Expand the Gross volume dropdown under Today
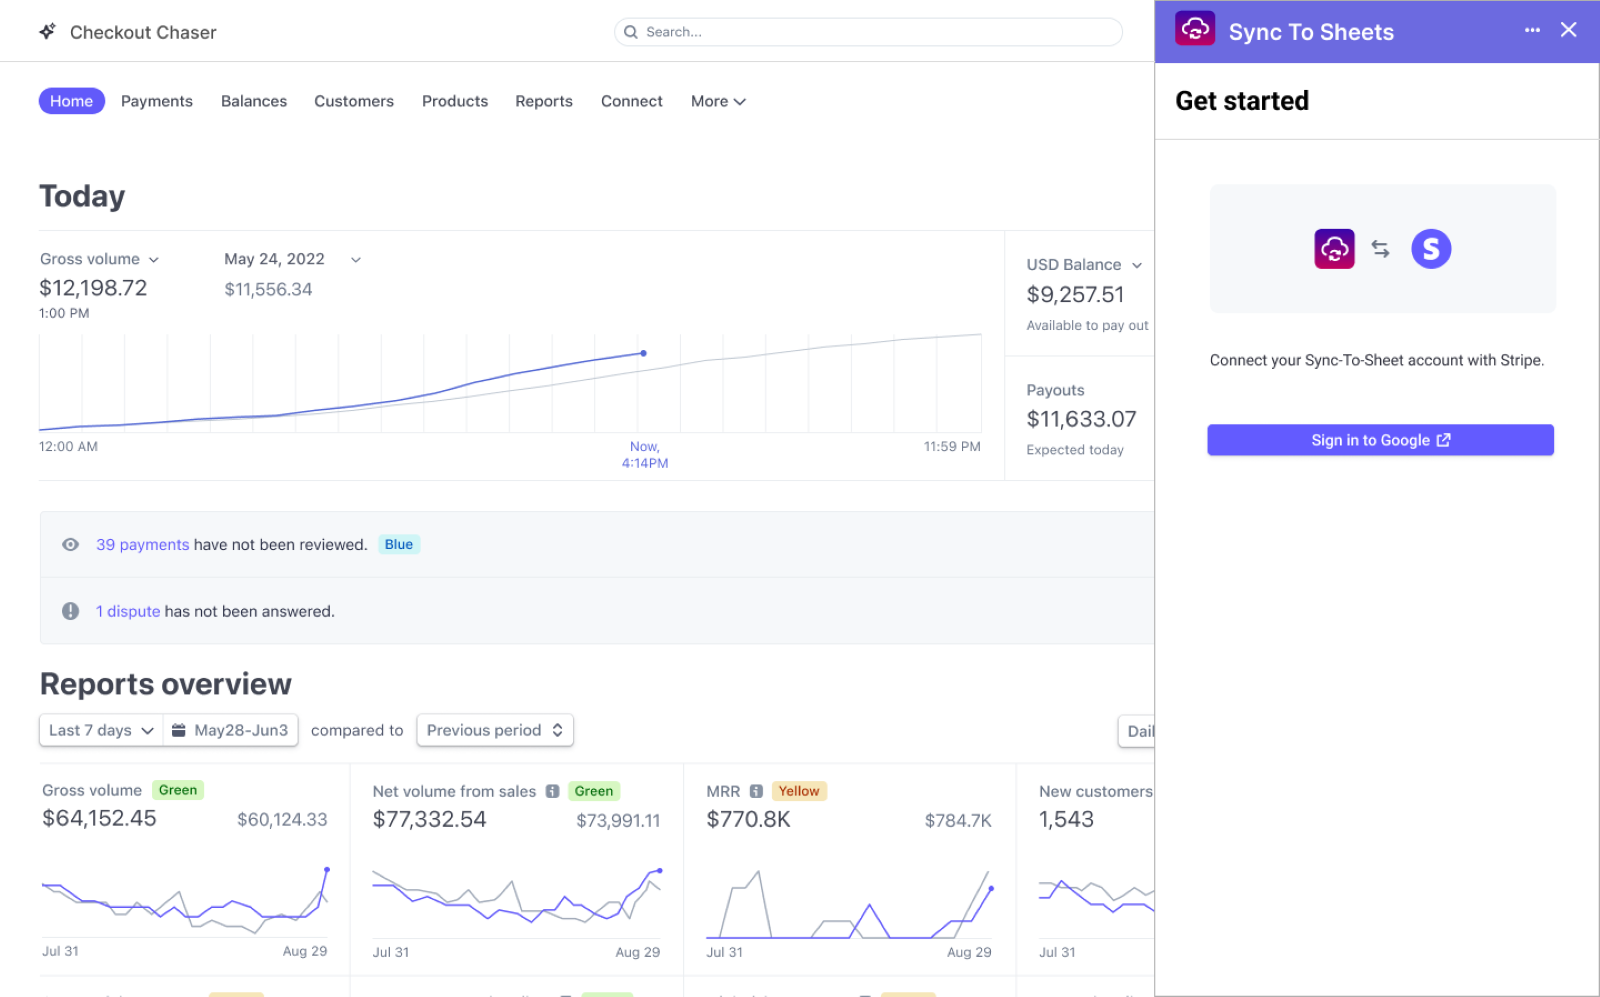The height and width of the screenshot is (997, 1600). (154, 260)
